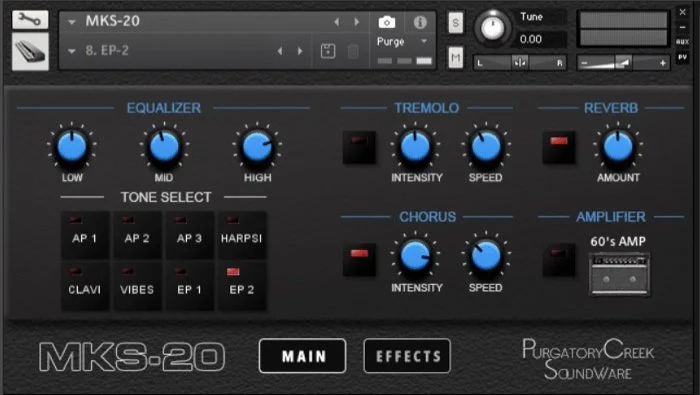700x395 pixels.
Task: Click the Reverb AMOUNT knob
Action: click(618, 146)
